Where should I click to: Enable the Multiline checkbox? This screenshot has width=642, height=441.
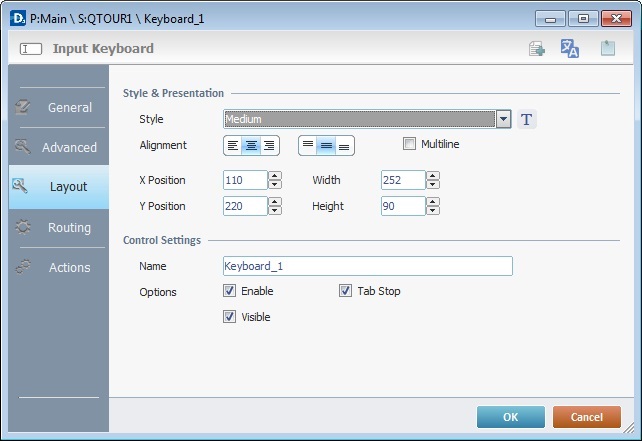point(409,144)
